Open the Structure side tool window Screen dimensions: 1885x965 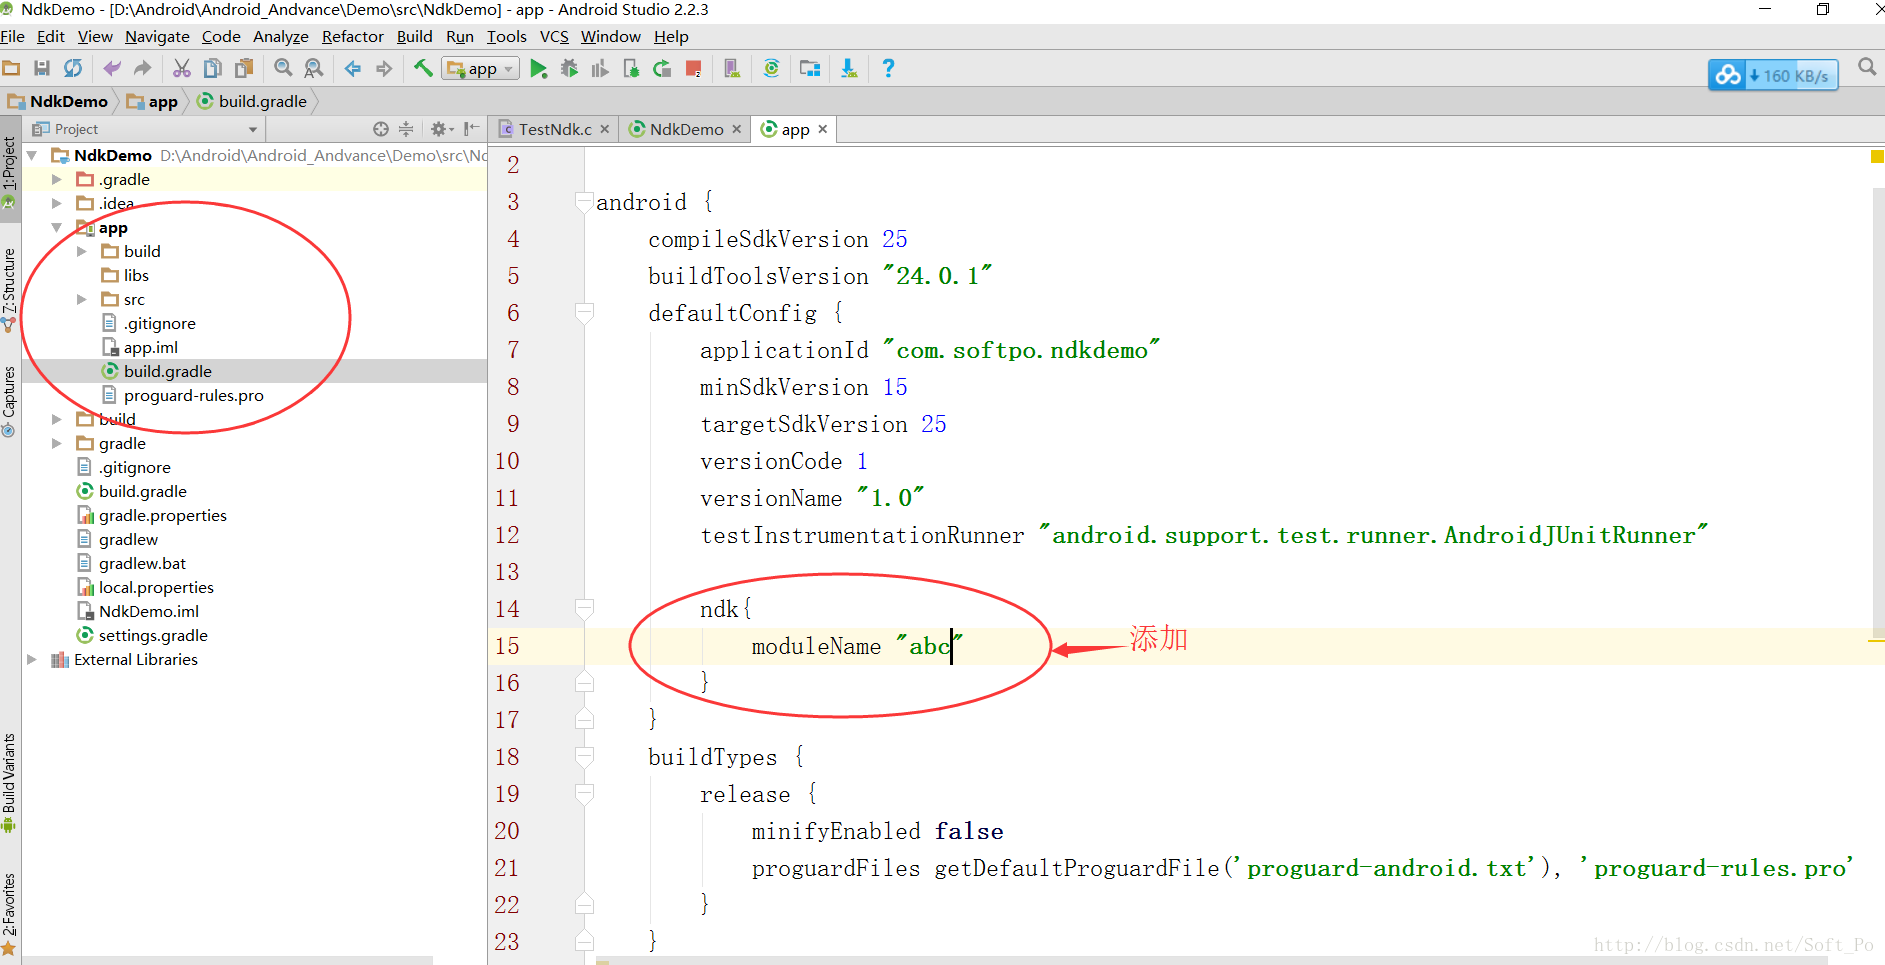pos(9,289)
